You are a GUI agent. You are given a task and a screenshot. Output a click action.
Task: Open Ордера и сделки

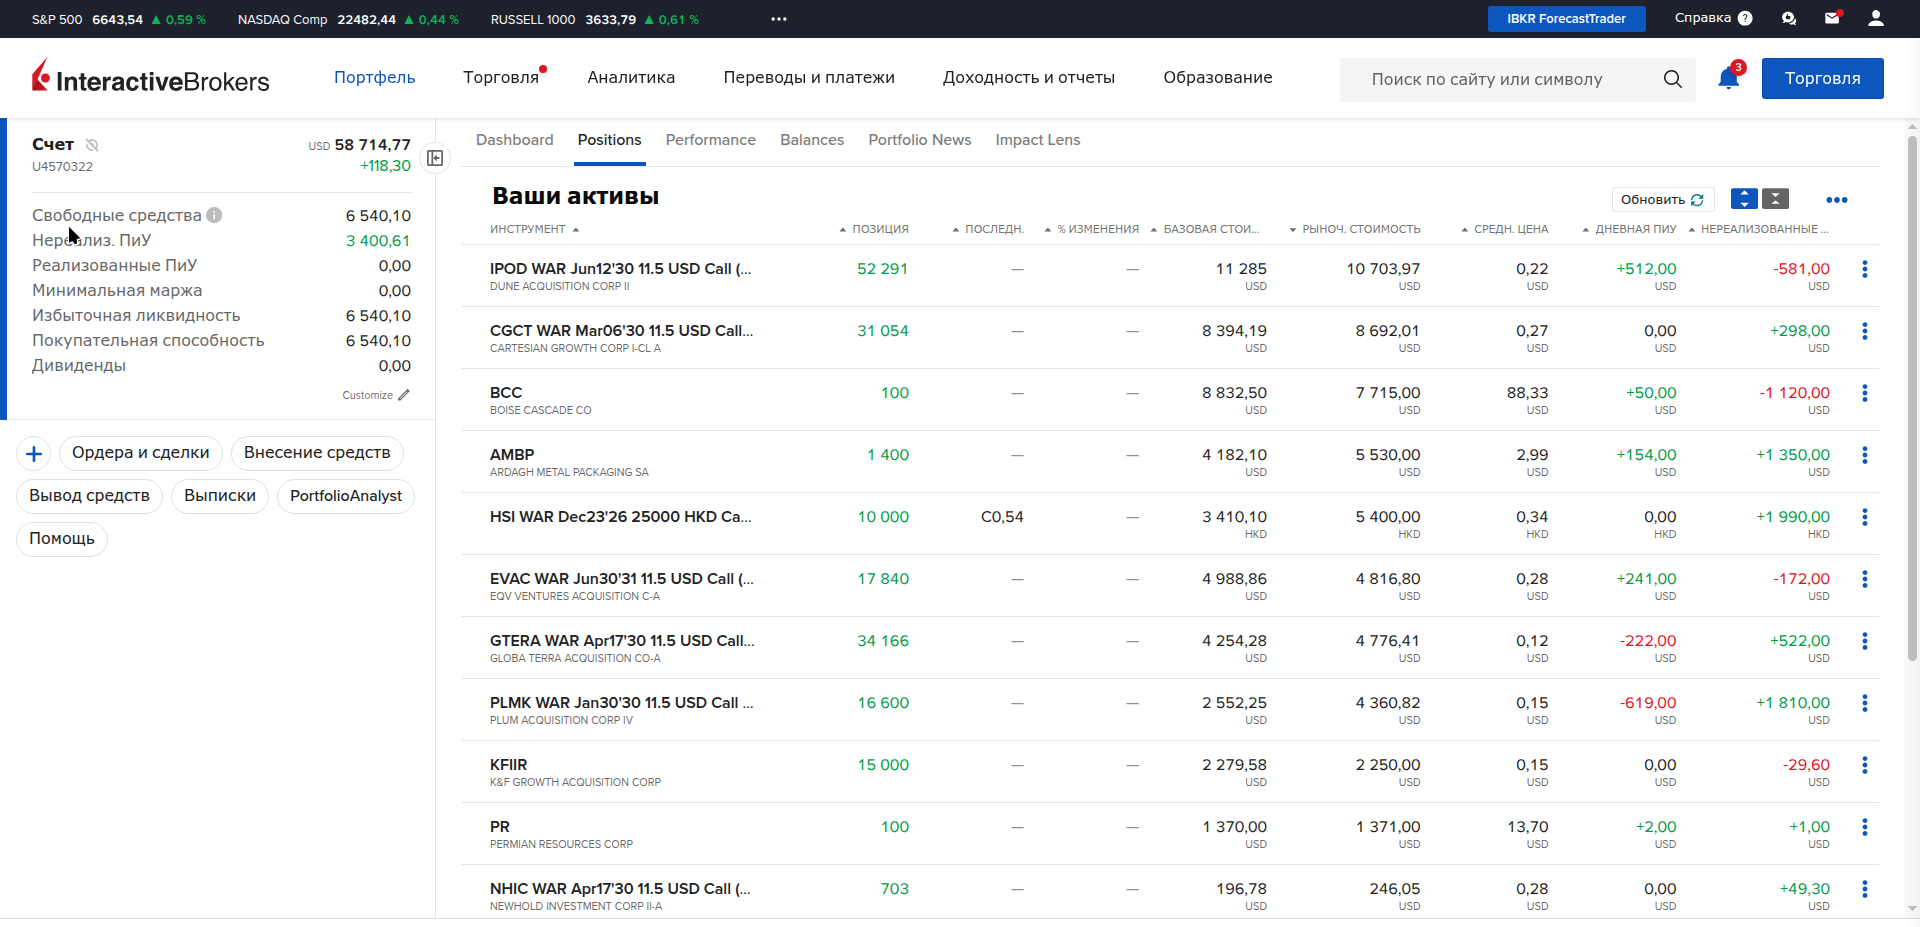pyautogui.click(x=141, y=453)
